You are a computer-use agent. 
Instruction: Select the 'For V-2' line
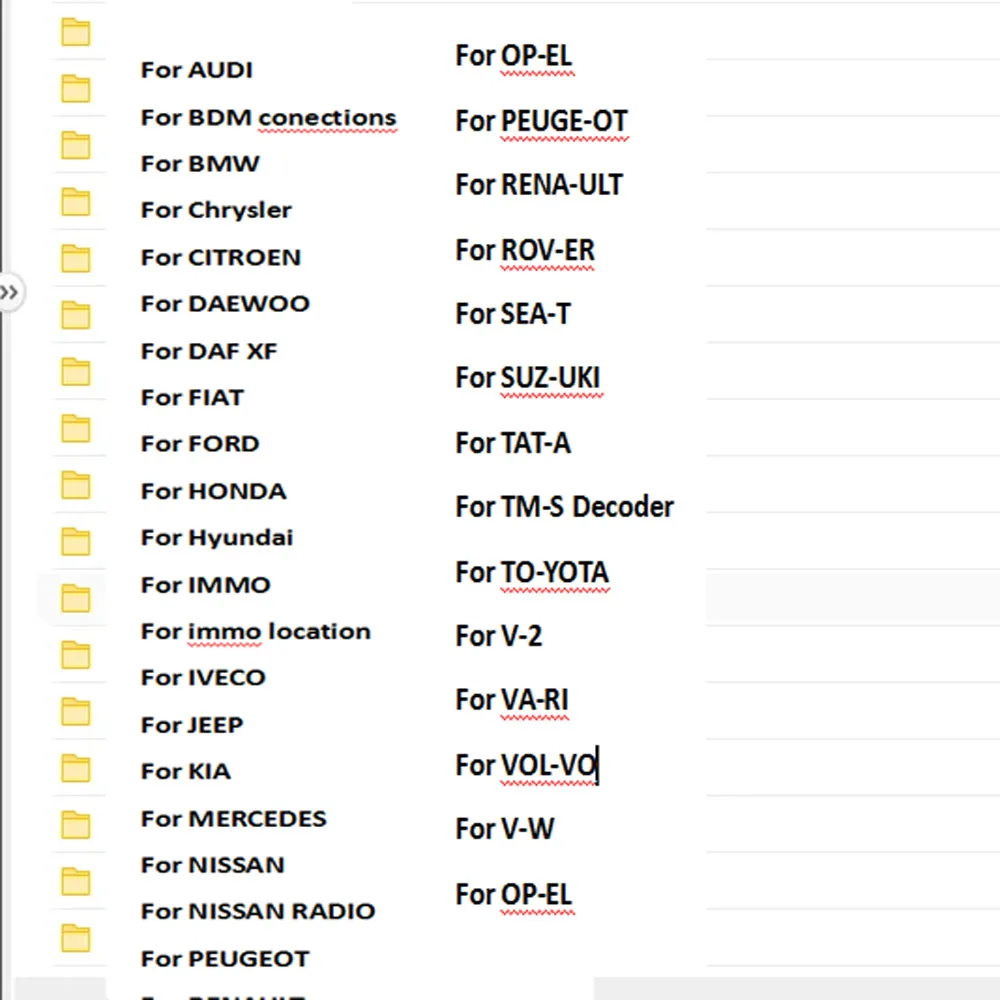click(499, 636)
